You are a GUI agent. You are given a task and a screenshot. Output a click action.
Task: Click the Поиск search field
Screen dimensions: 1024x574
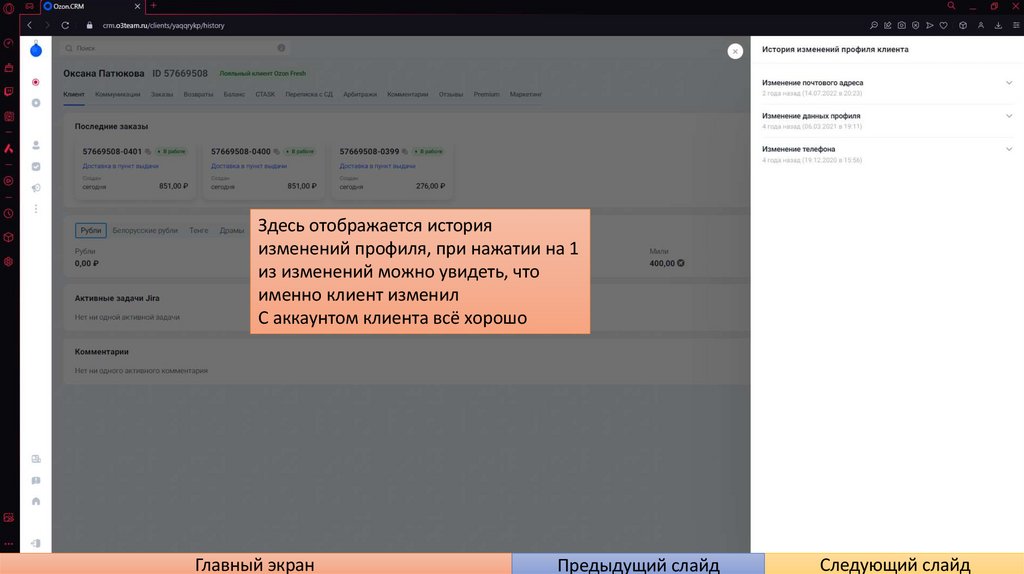click(175, 48)
